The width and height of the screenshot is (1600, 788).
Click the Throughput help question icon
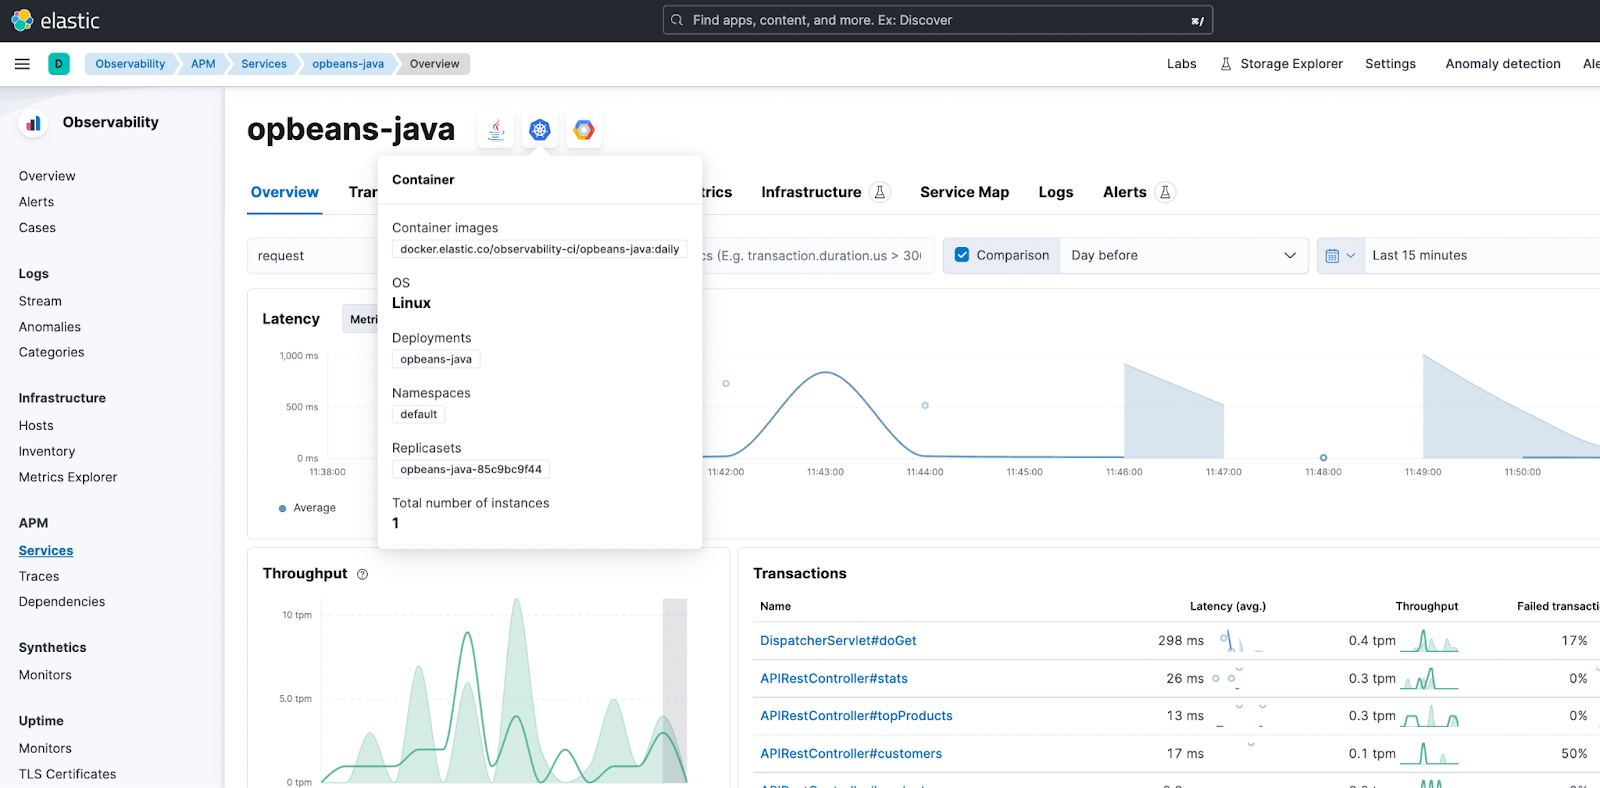[x=363, y=574]
